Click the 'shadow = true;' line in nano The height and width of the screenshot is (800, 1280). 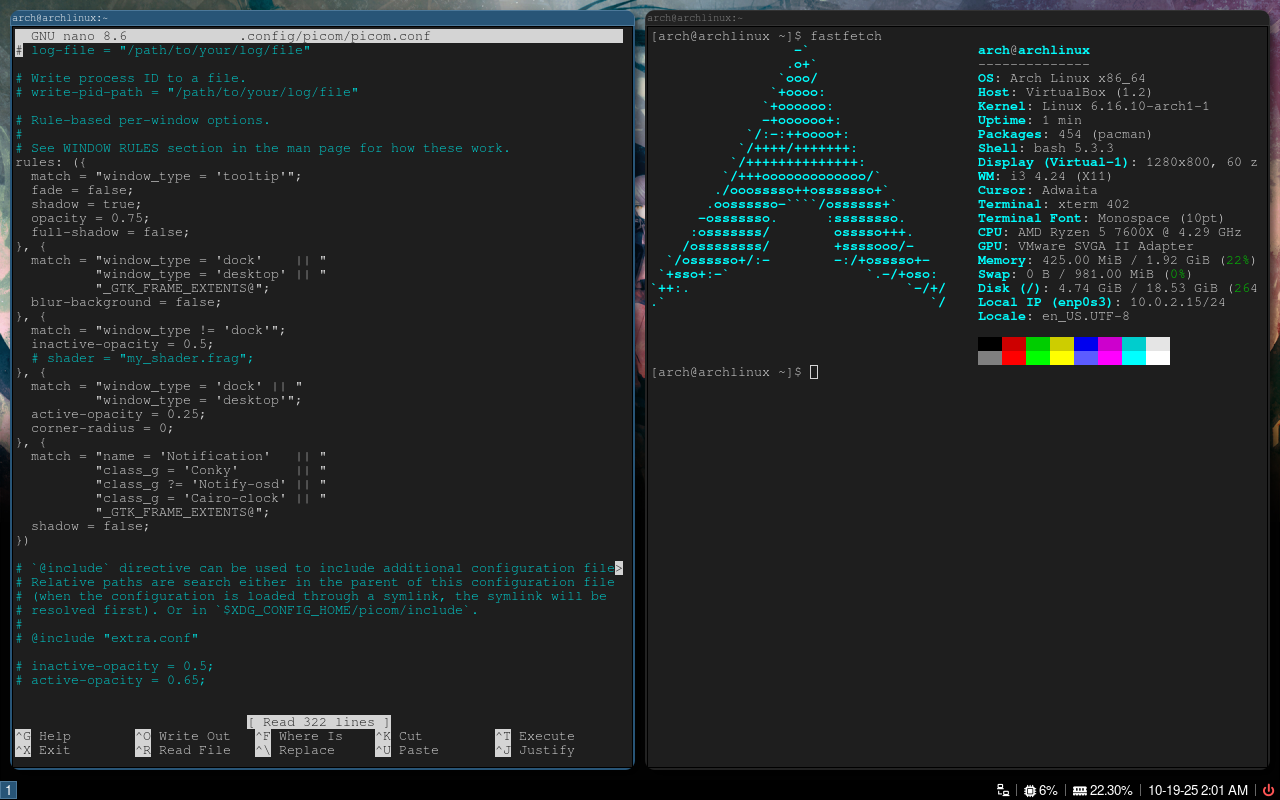[86, 204]
